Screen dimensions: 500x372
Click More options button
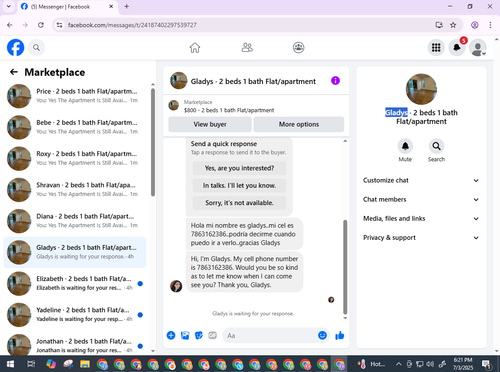click(299, 124)
